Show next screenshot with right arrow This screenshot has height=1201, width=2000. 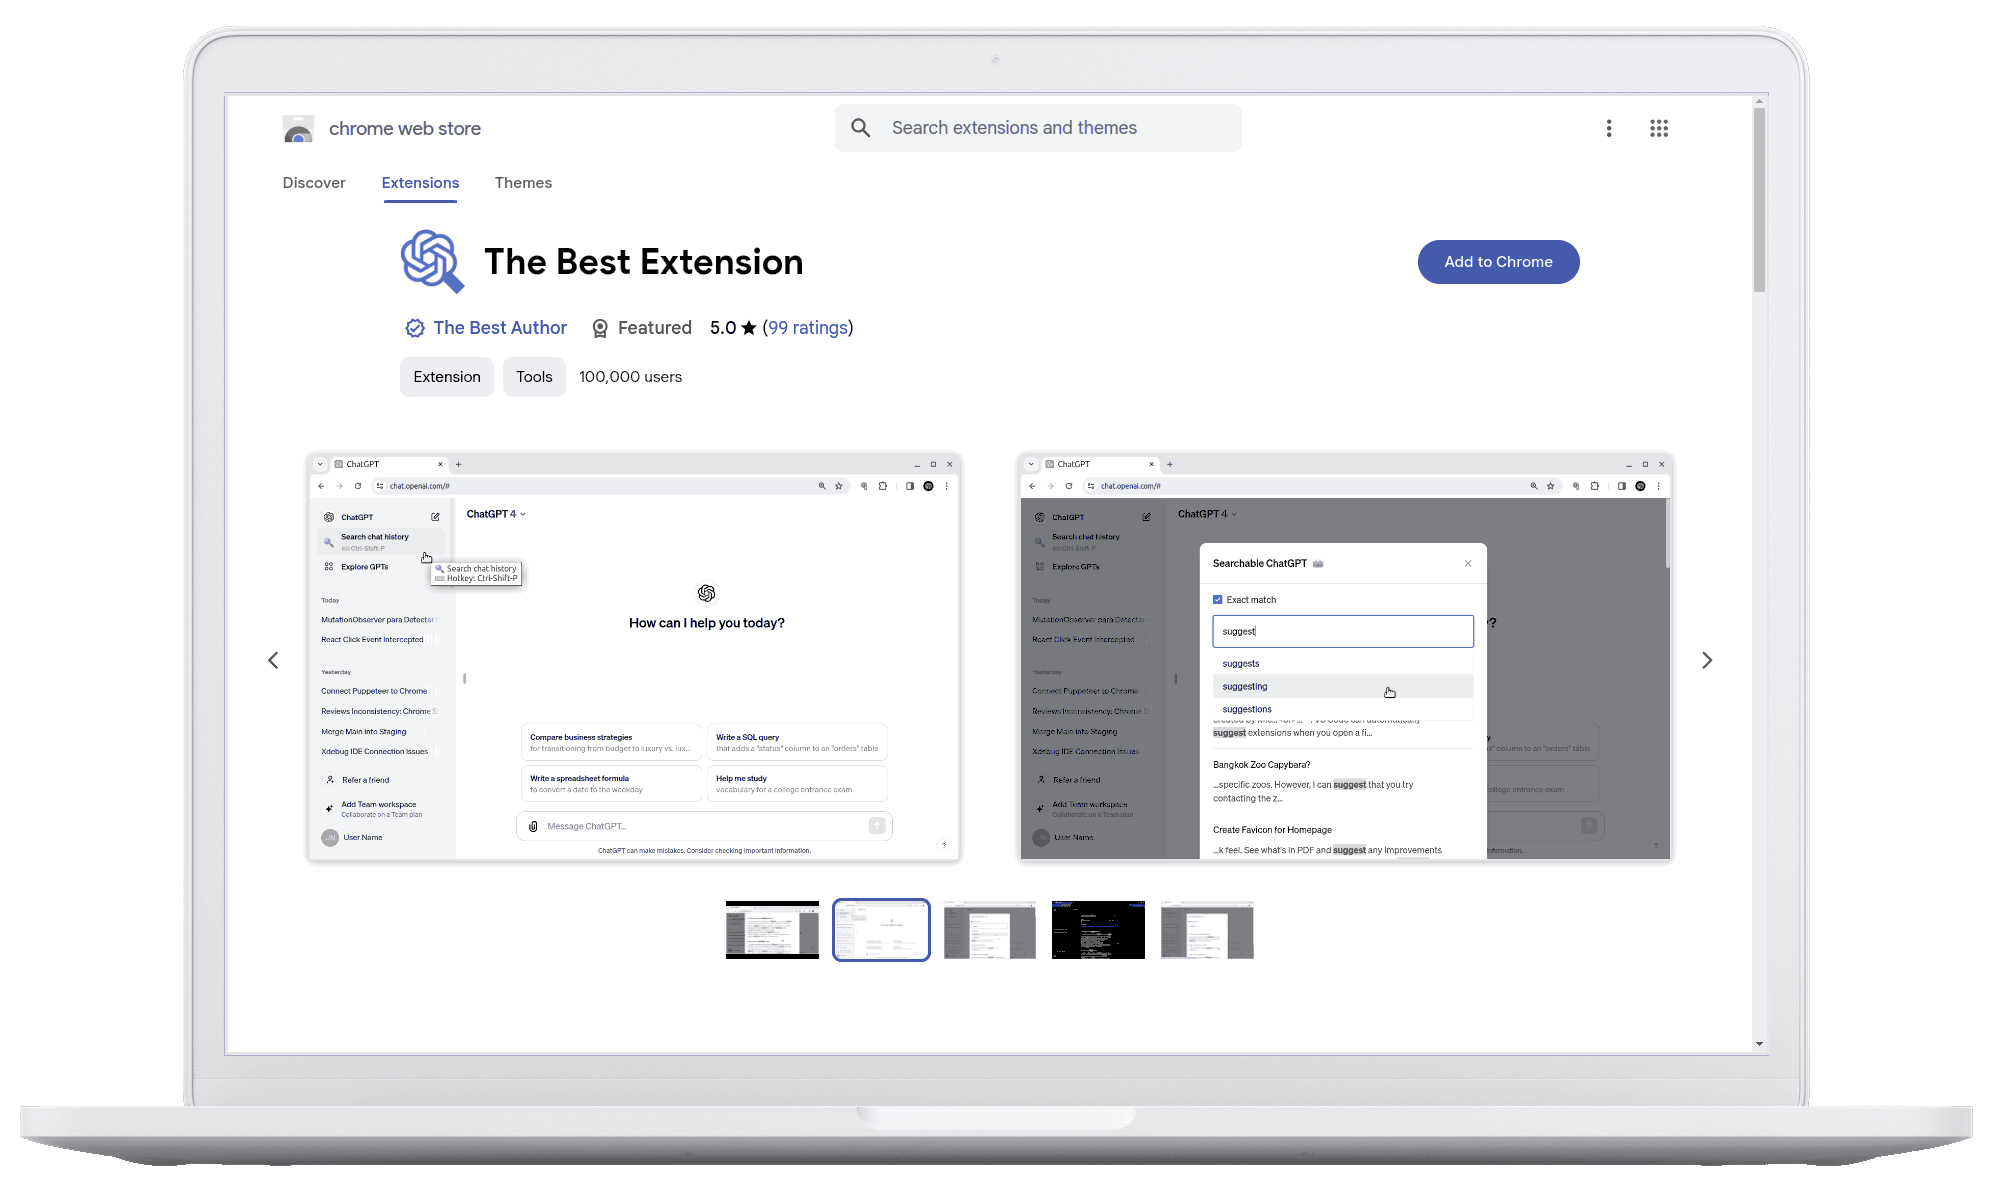pyautogui.click(x=1707, y=660)
